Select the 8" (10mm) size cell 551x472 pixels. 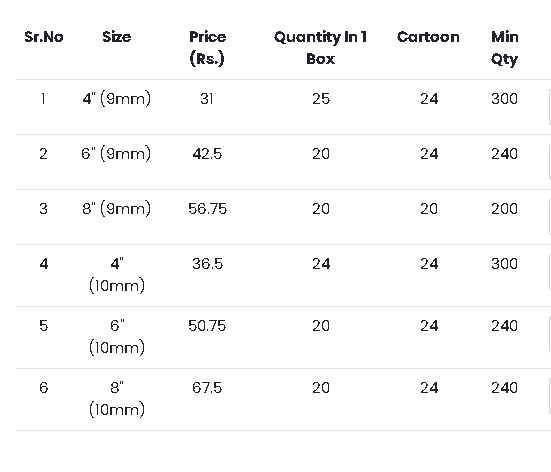tap(117, 399)
